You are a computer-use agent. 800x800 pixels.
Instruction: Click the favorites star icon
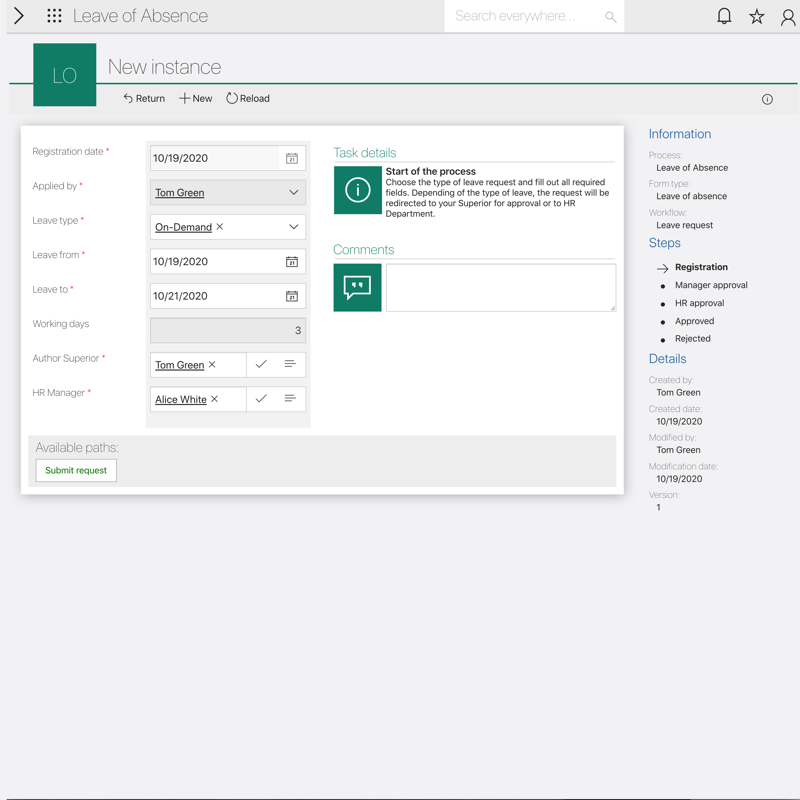pos(757,16)
